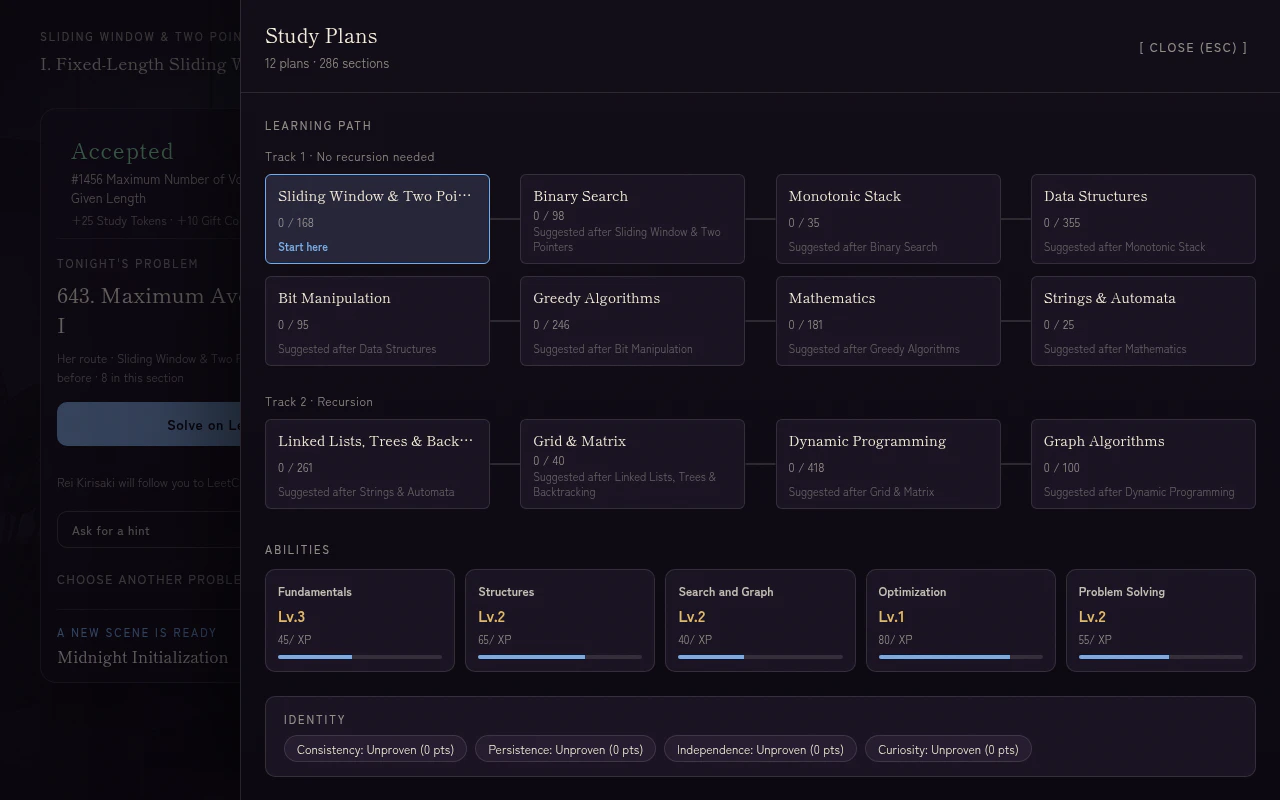
Task: Select the Mathematics study plan
Action: [x=888, y=321]
